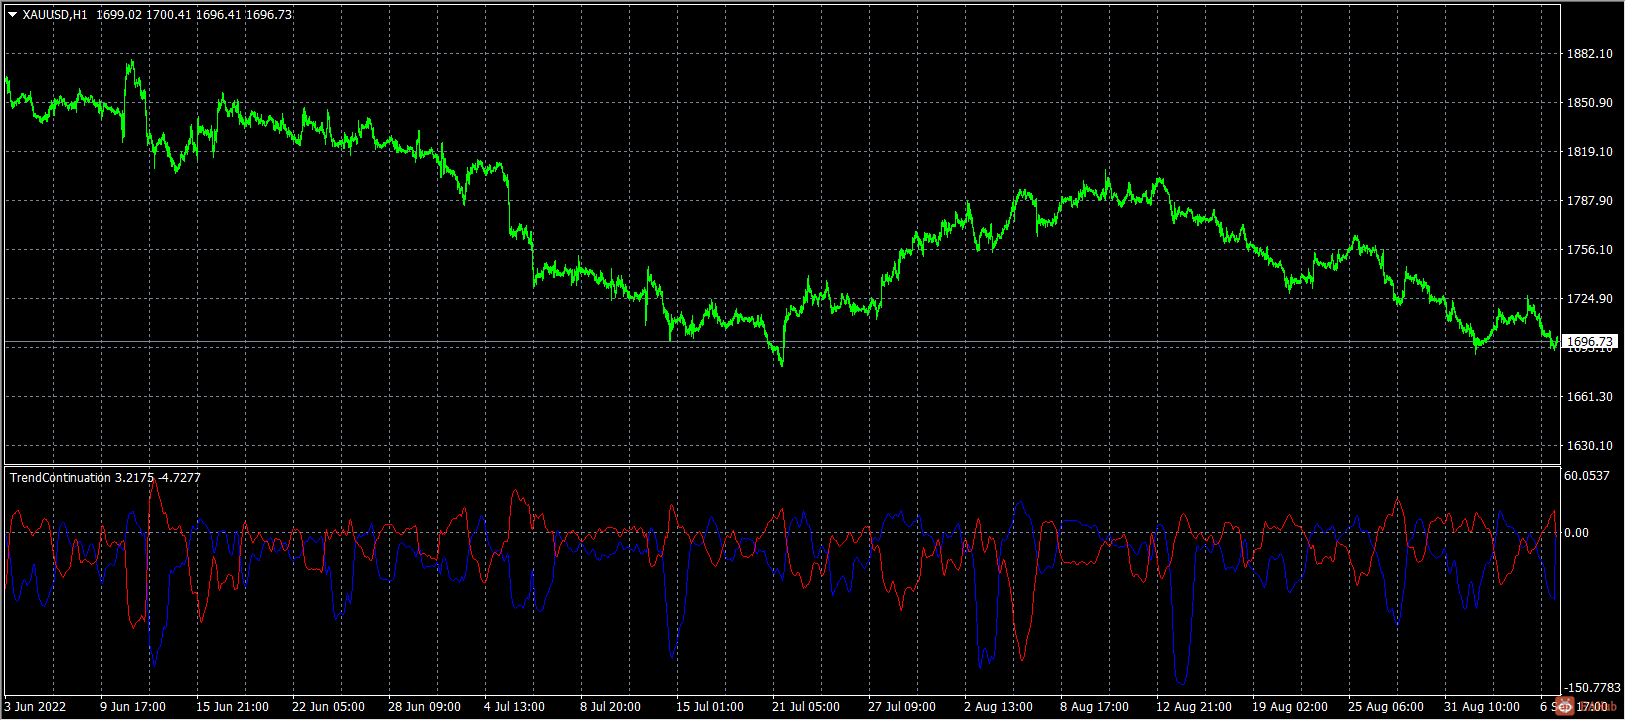Click the 1630.10 price axis label
Screen dimensions: 1626x721
coord(1589,446)
